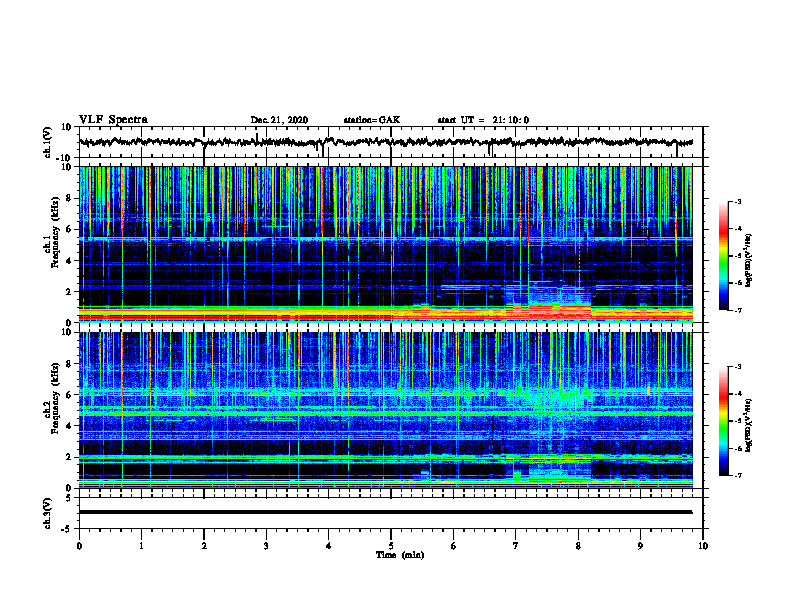Pick the ch.1 spectrogram color scale bar
792x612 pixels.
[723, 256]
